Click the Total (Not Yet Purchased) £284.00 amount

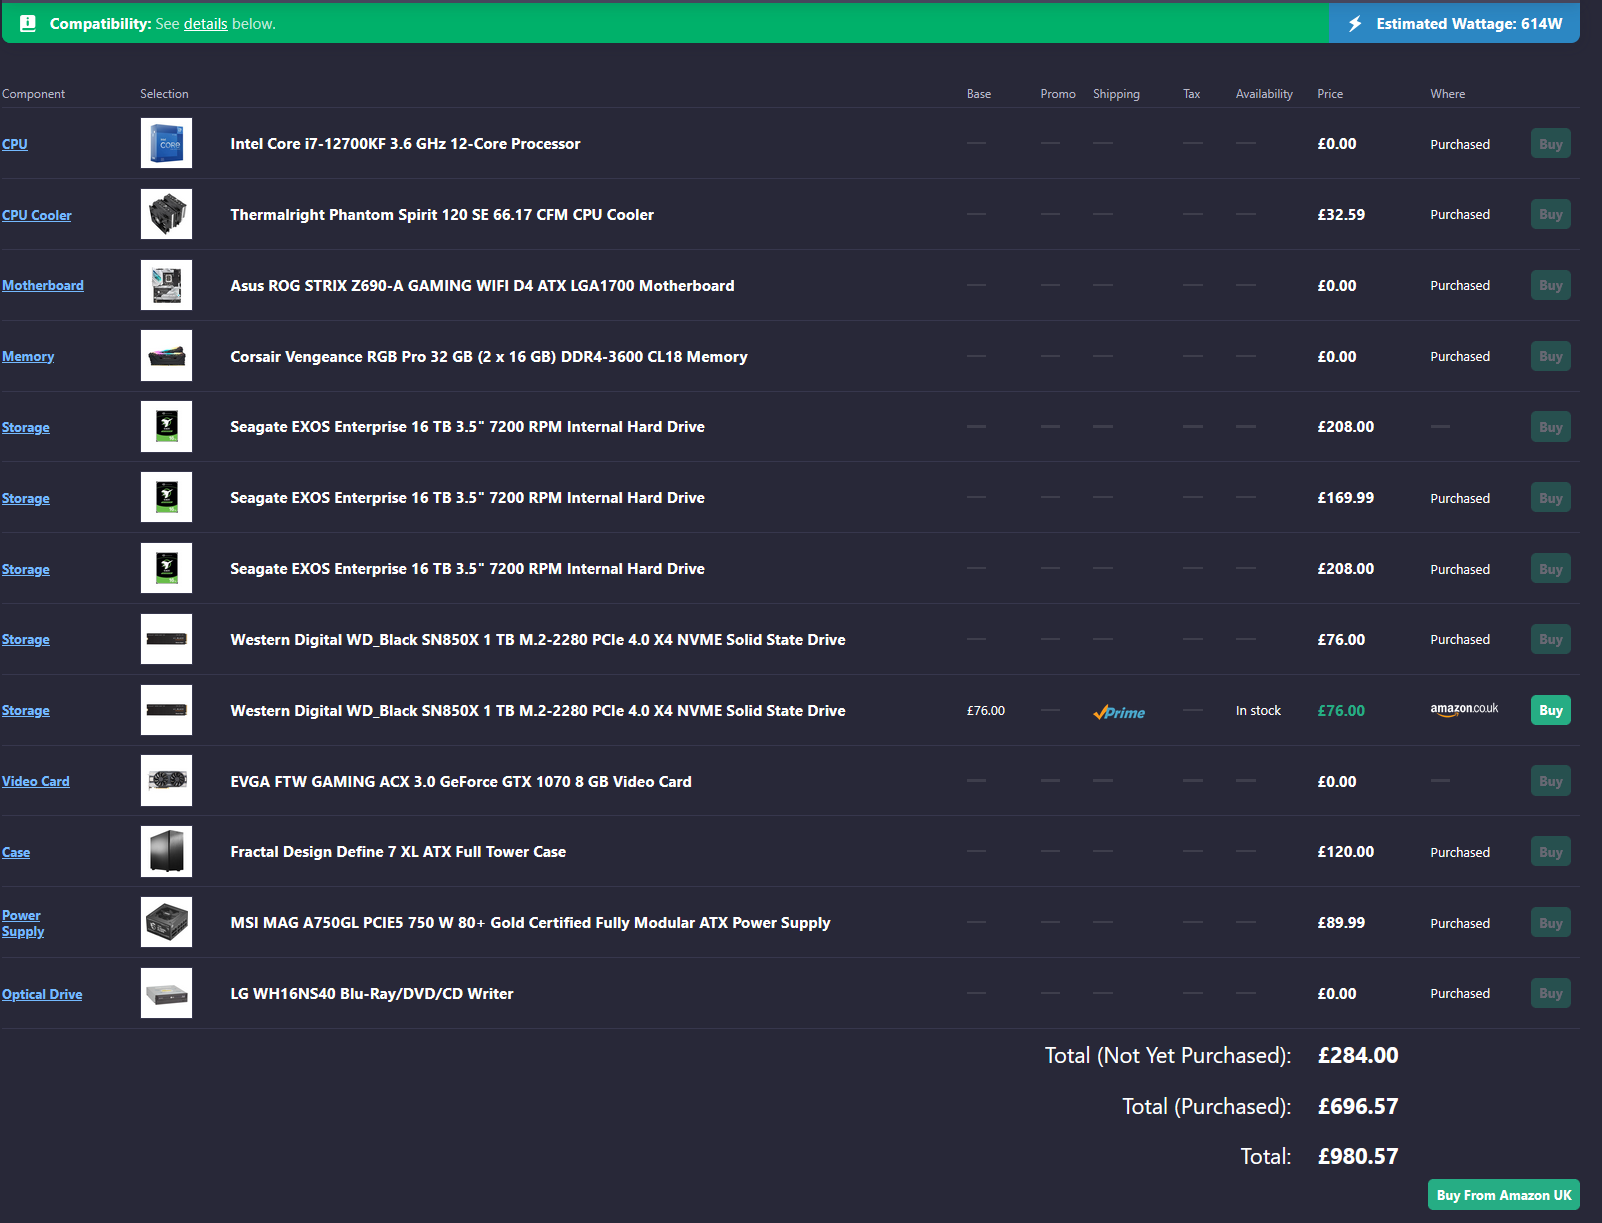pyautogui.click(x=1358, y=1055)
